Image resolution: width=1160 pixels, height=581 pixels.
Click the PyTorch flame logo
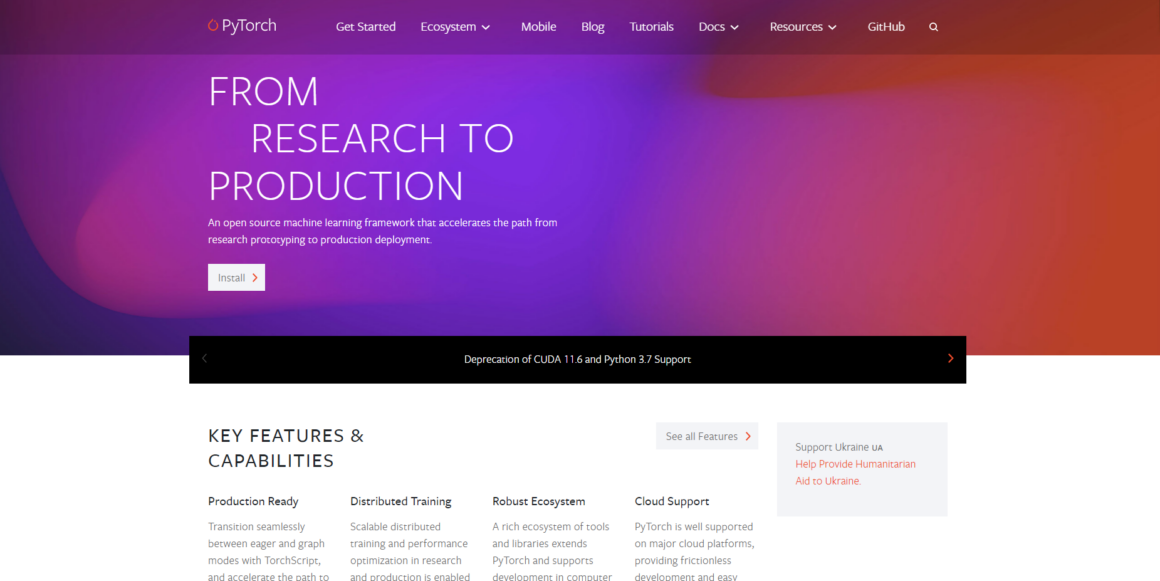211,25
